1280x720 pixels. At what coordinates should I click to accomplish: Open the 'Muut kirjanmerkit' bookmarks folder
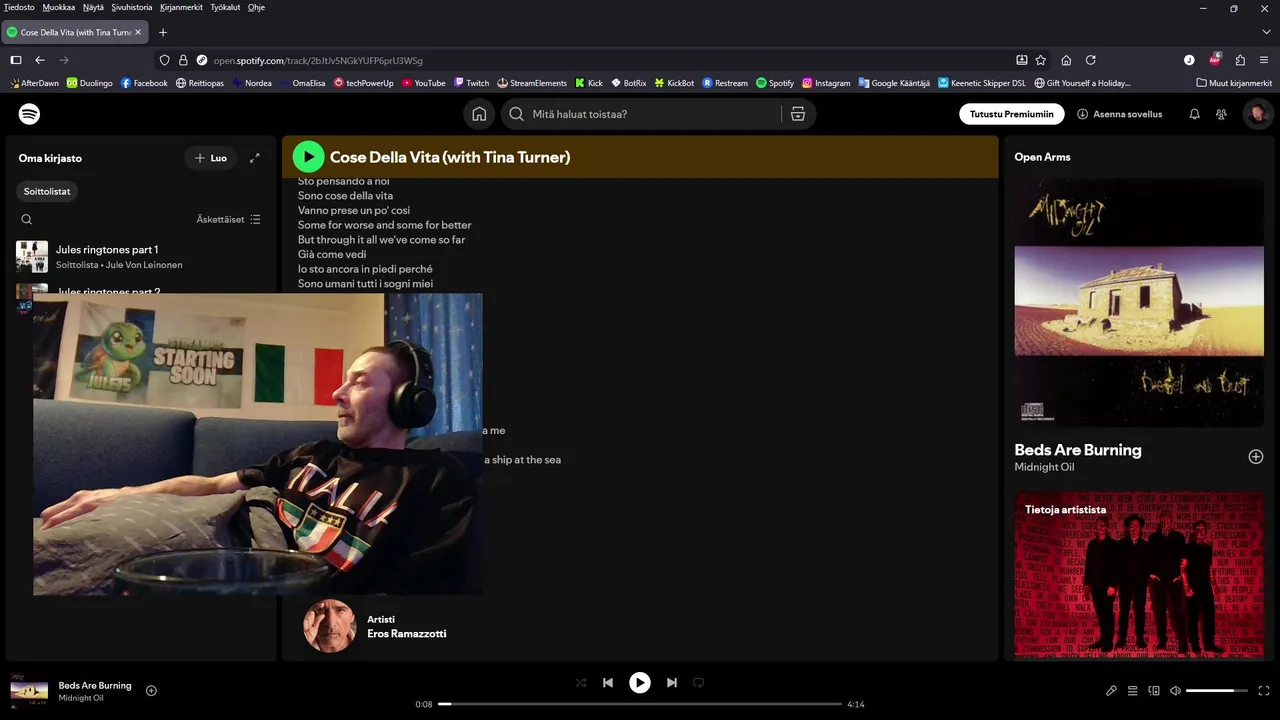pos(1235,83)
